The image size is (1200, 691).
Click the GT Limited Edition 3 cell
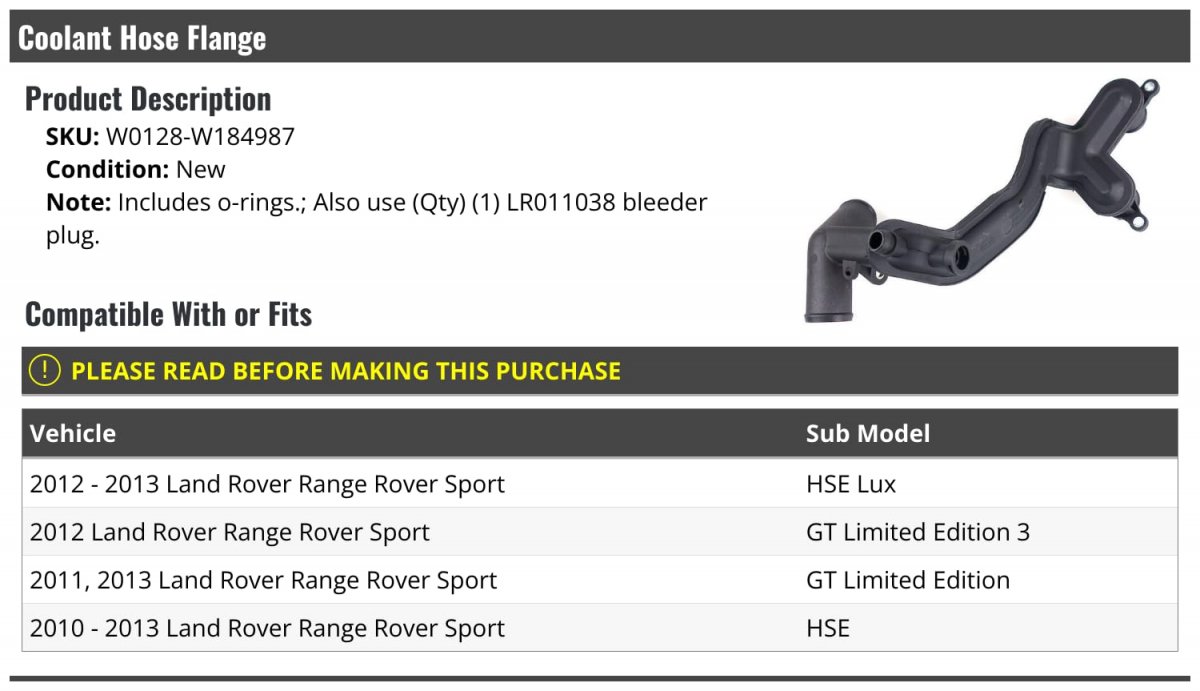coord(918,532)
